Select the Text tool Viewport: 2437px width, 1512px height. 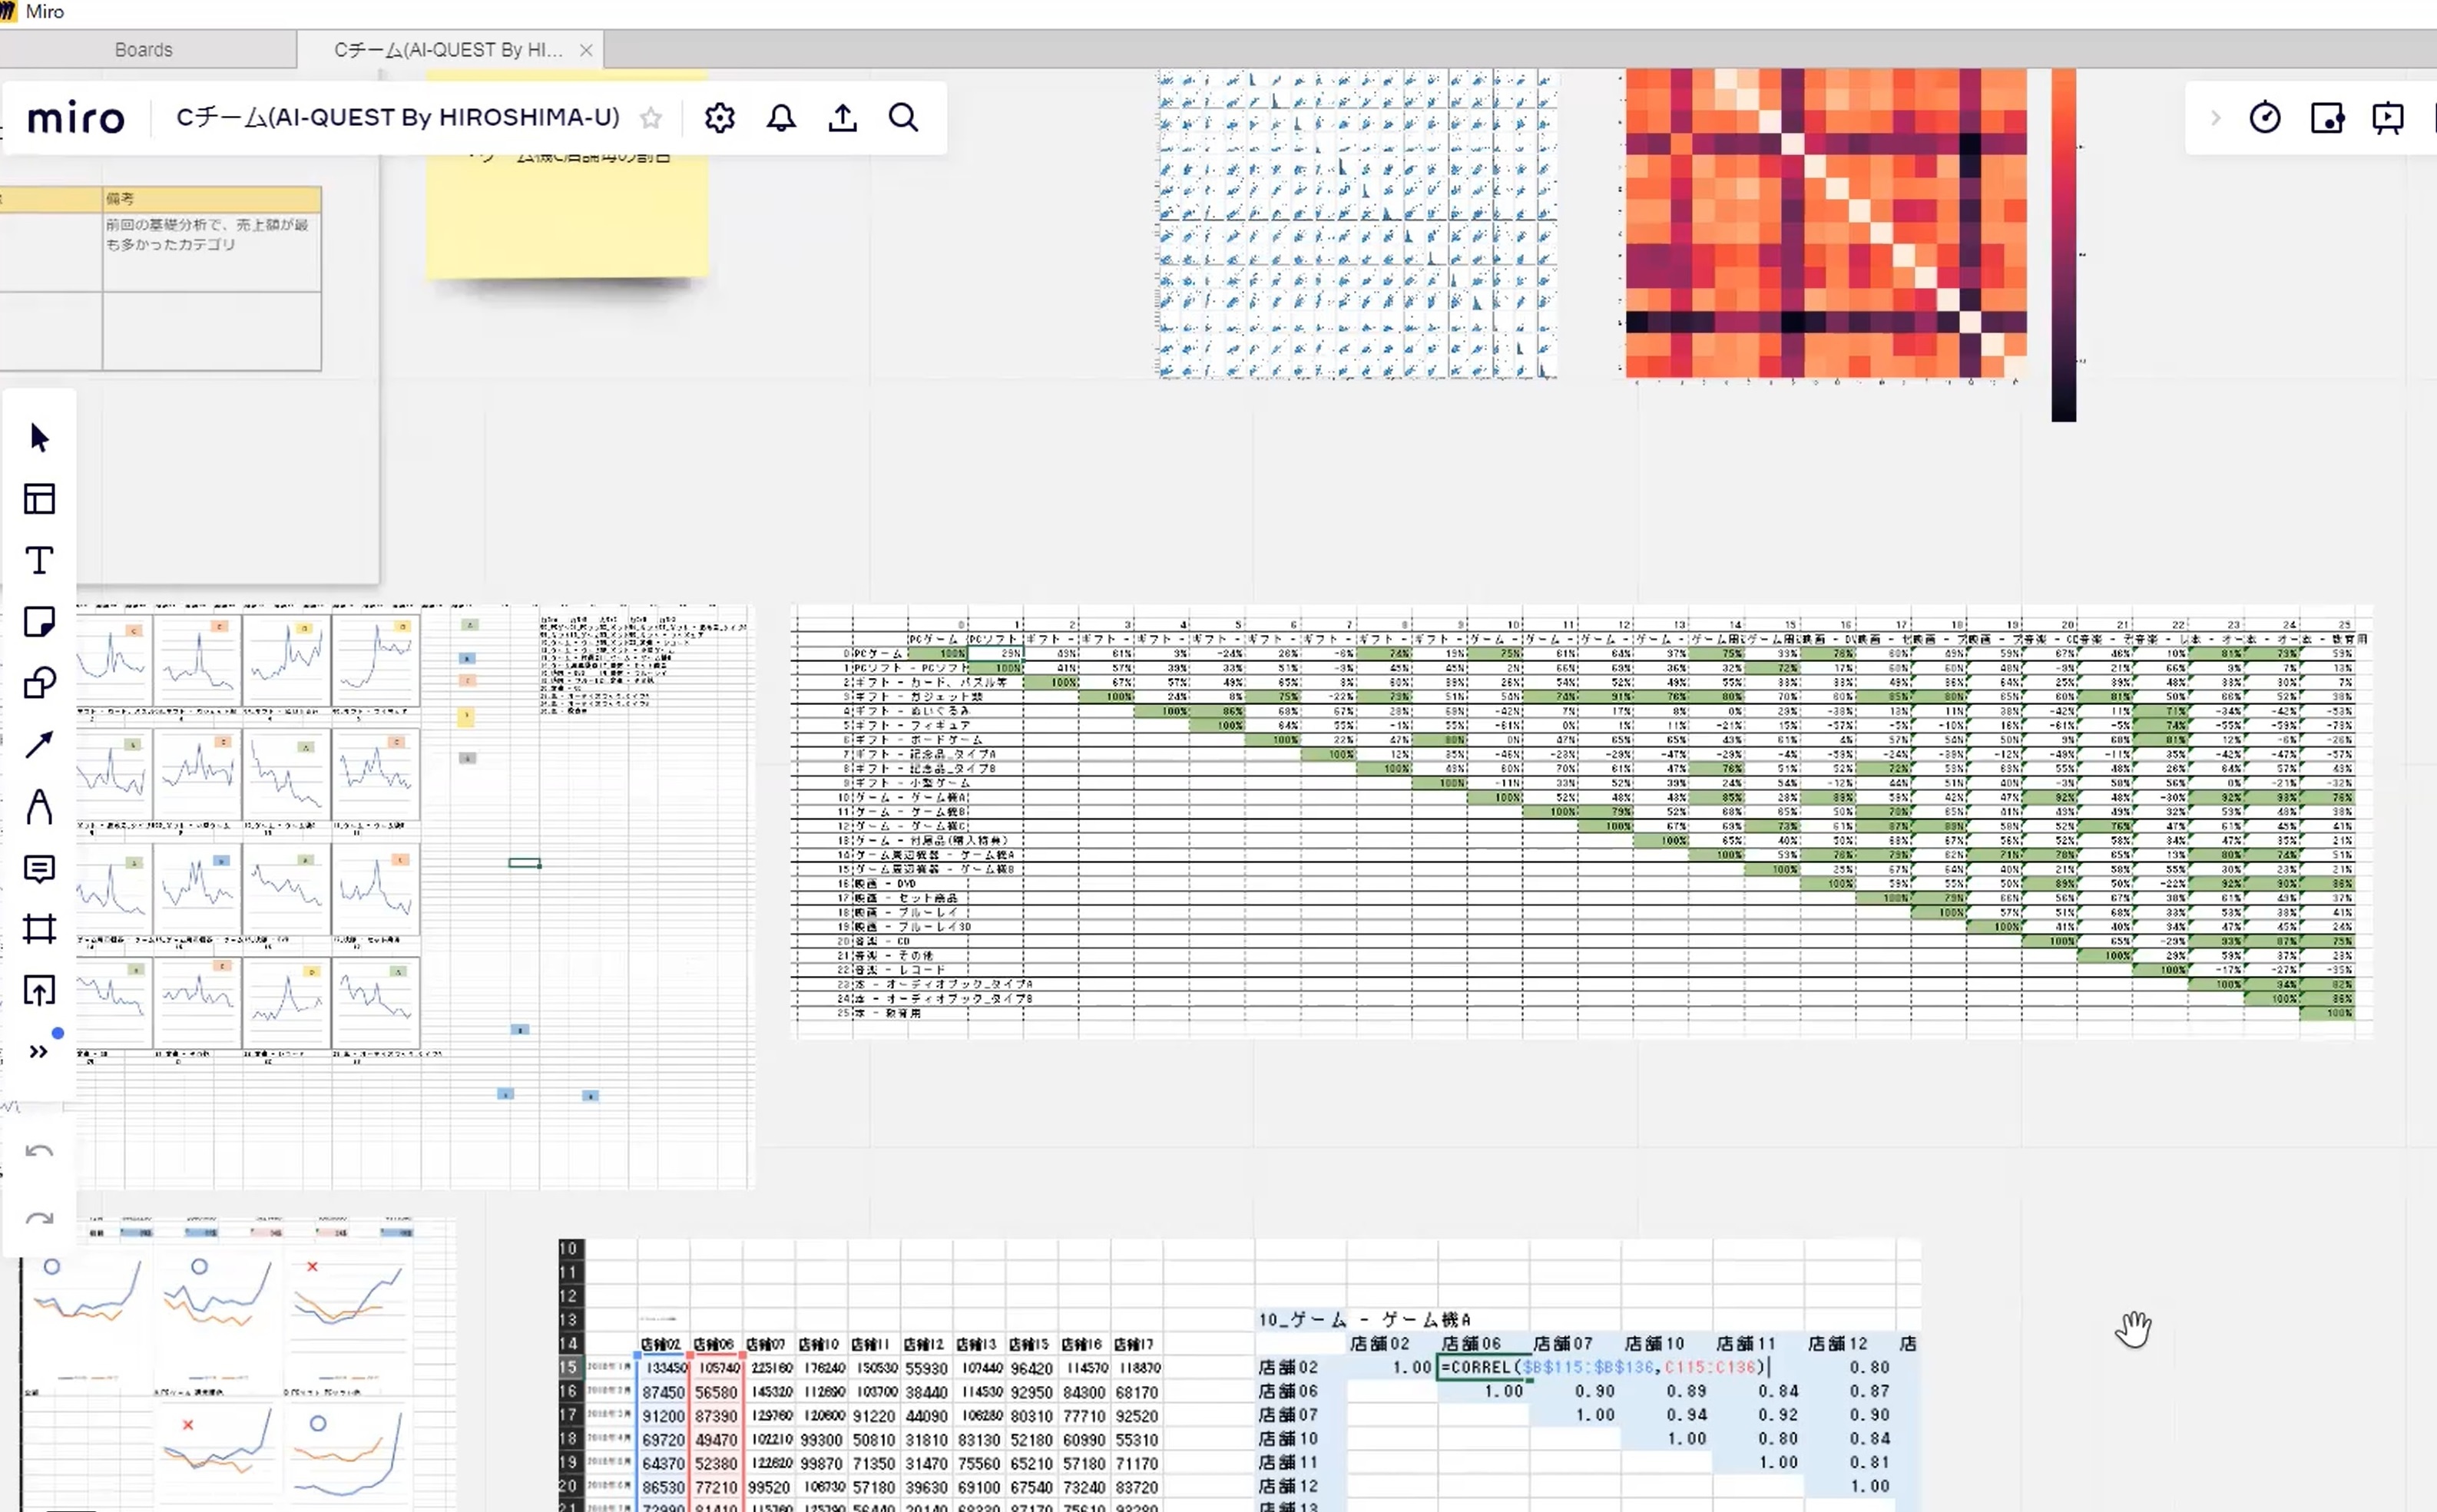(x=39, y=560)
